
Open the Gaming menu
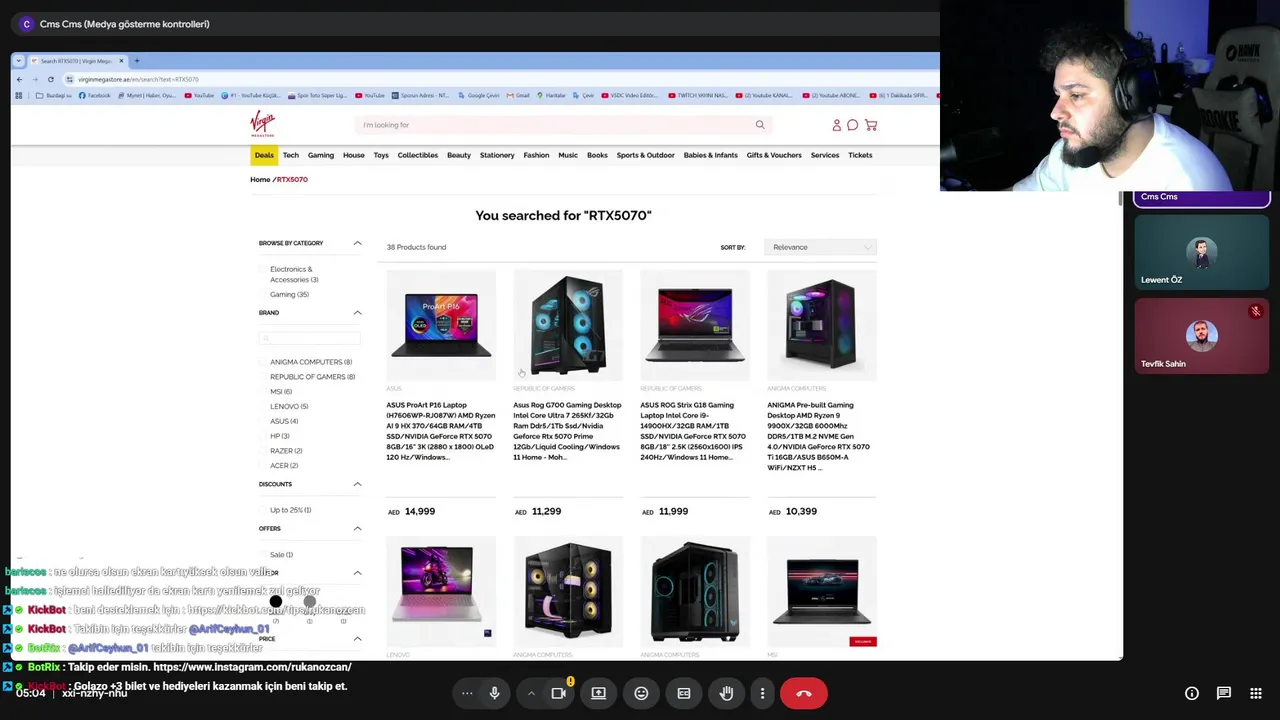pyautogui.click(x=321, y=155)
